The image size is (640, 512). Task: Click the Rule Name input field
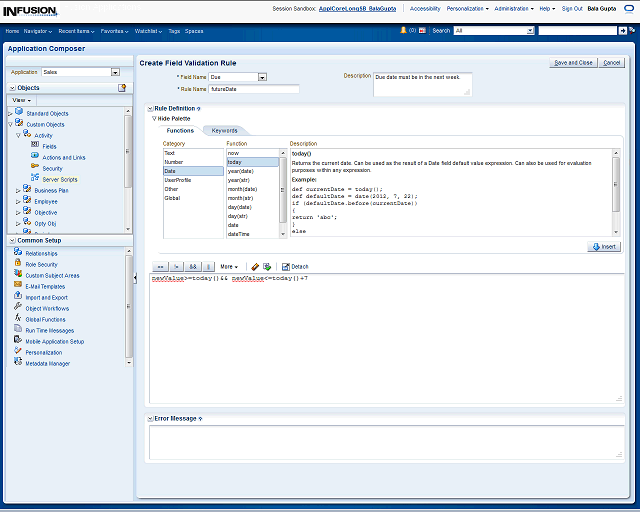(254, 89)
